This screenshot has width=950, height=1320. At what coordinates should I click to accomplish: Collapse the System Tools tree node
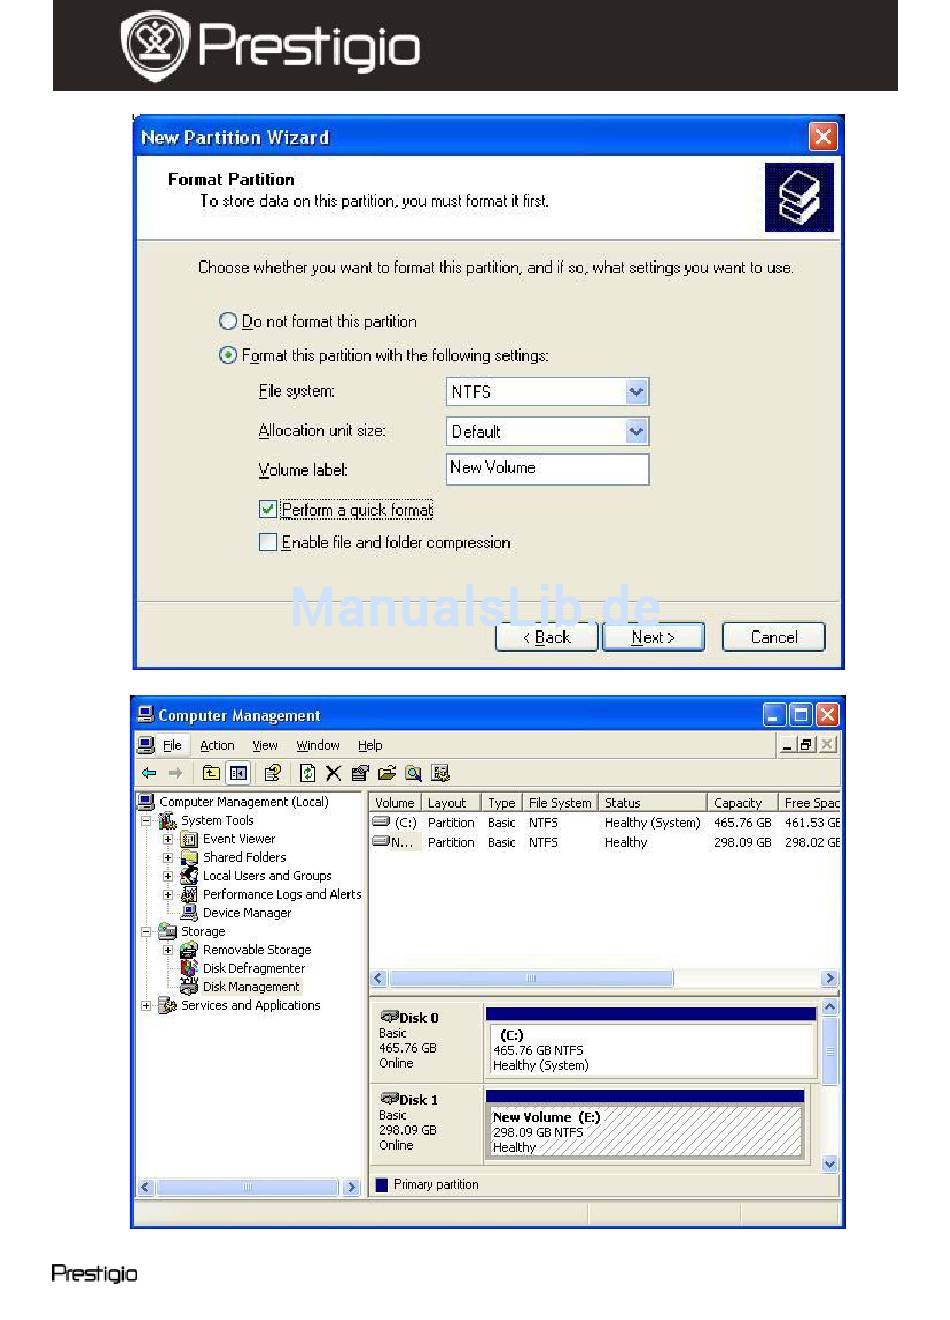pos(146,821)
